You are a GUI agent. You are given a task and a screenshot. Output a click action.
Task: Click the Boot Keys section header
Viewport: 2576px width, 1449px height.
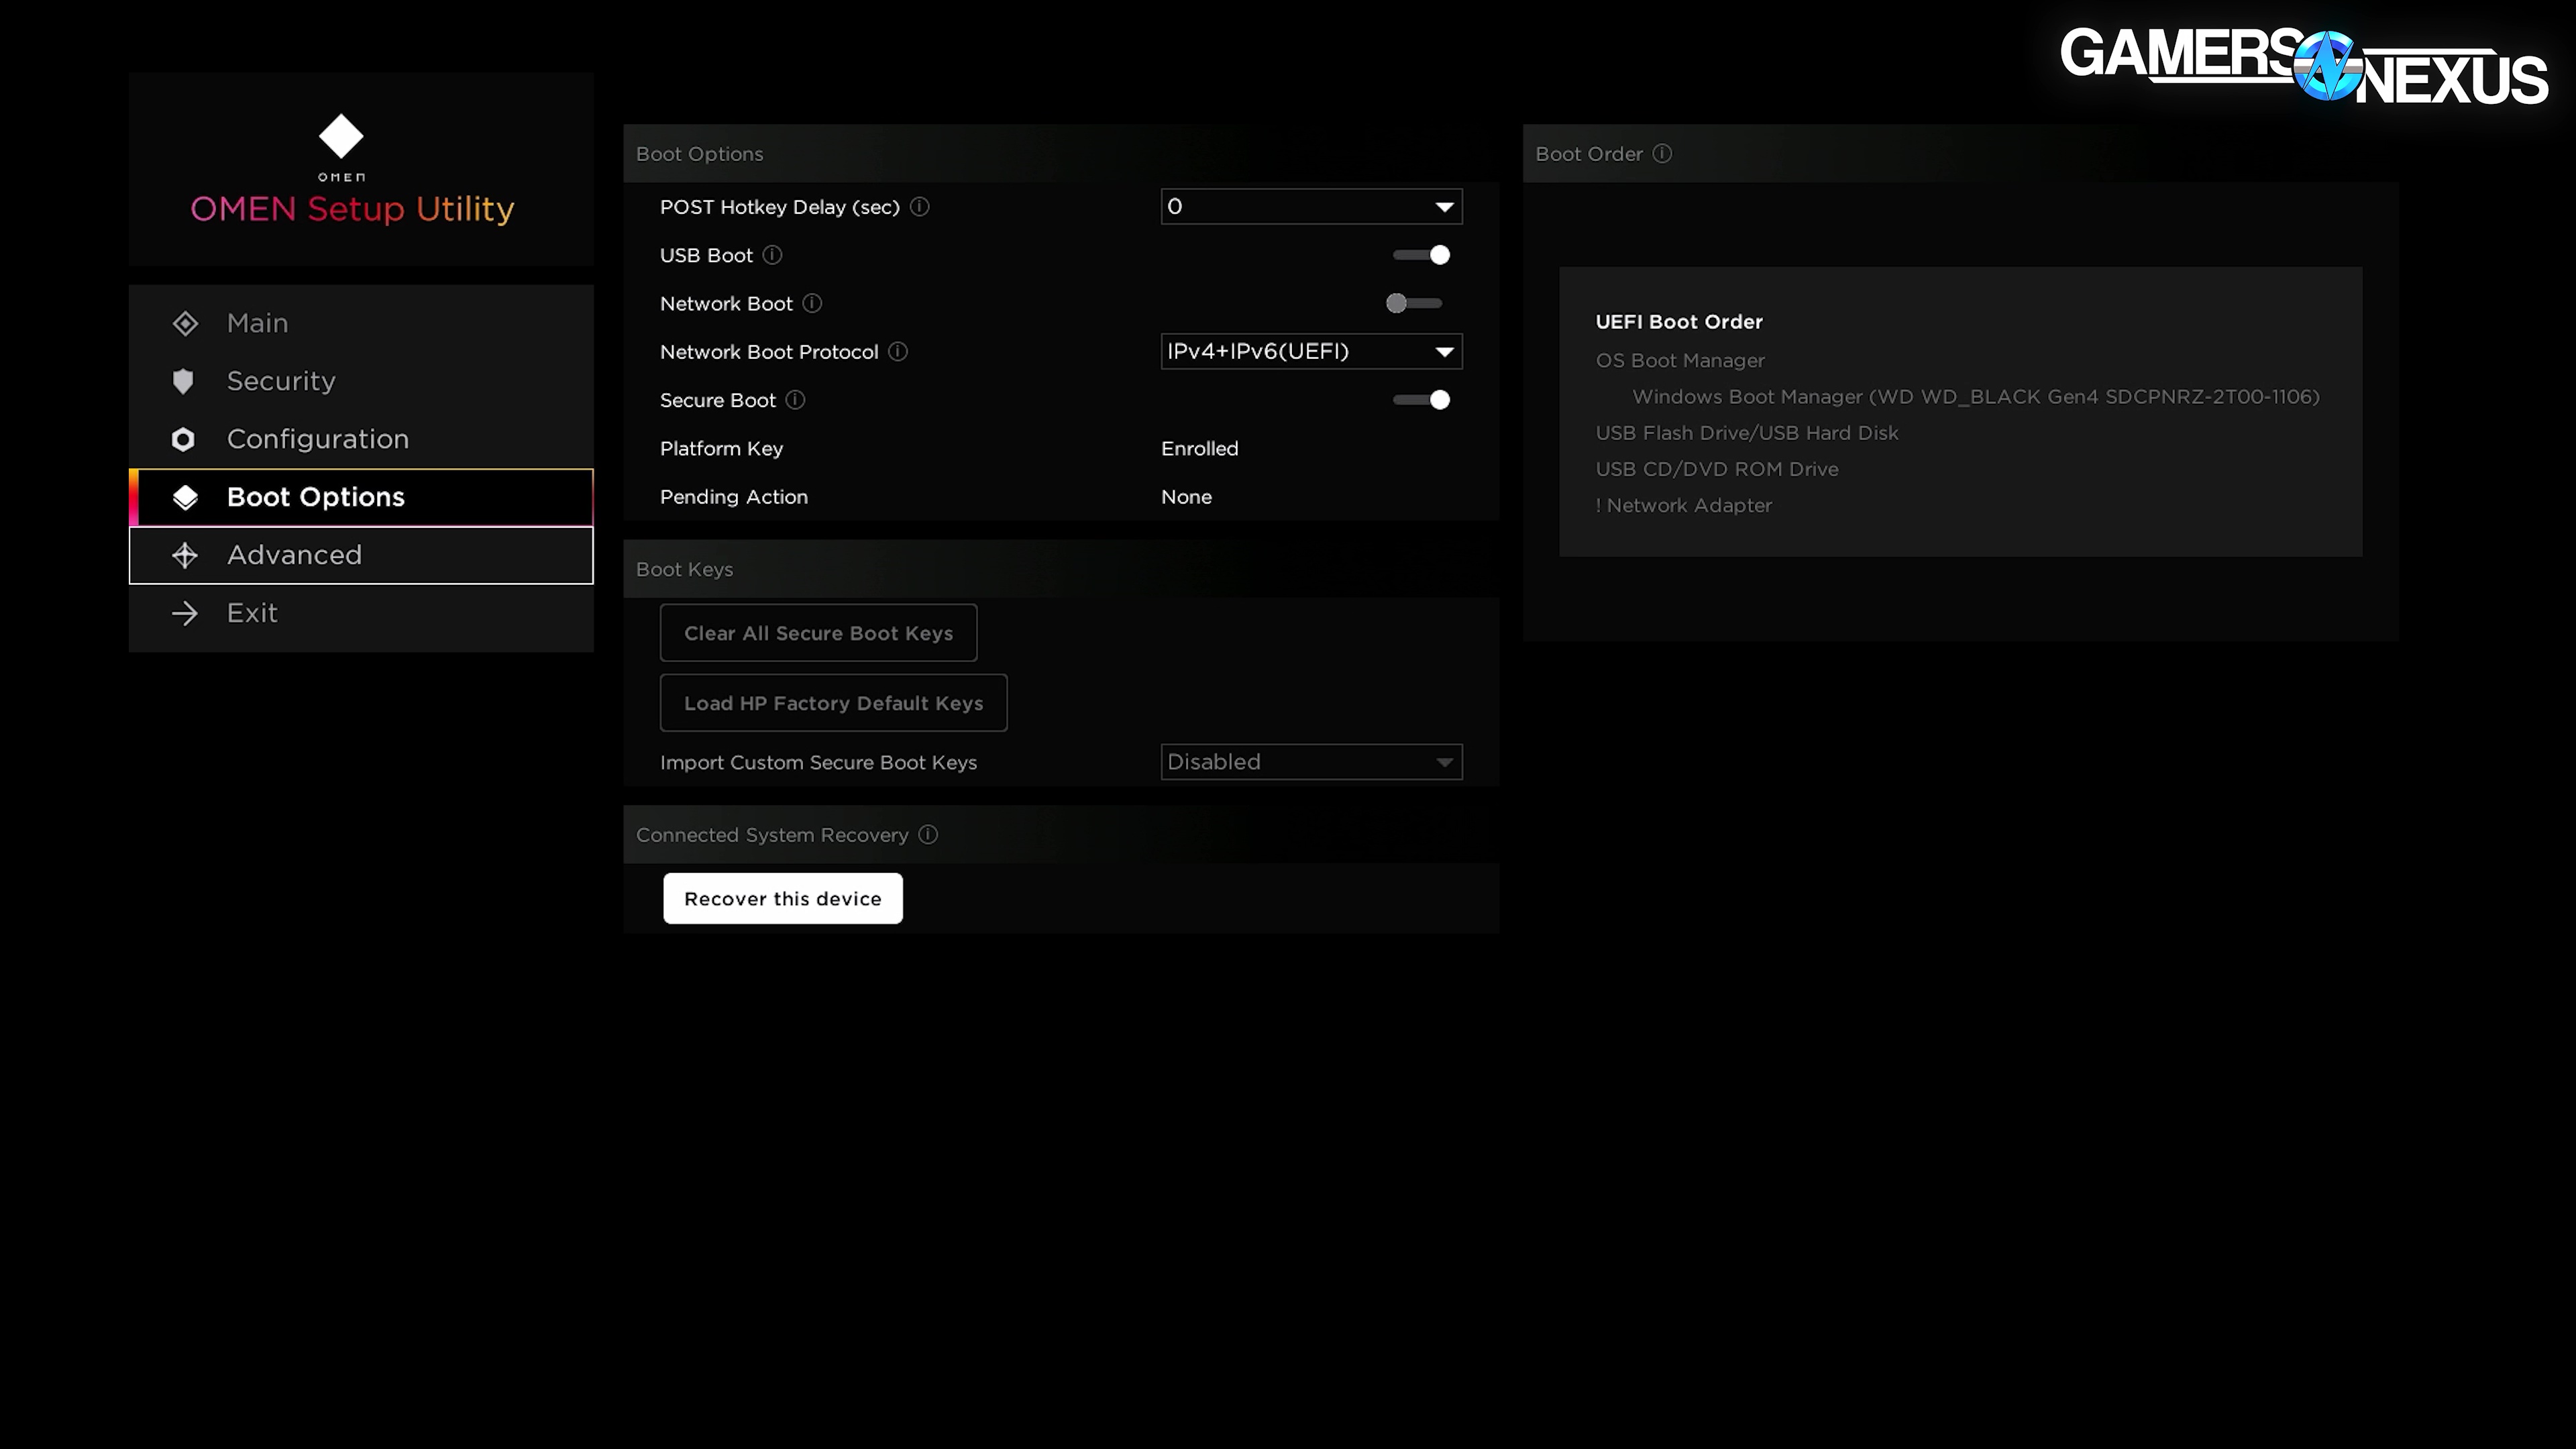point(684,569)
